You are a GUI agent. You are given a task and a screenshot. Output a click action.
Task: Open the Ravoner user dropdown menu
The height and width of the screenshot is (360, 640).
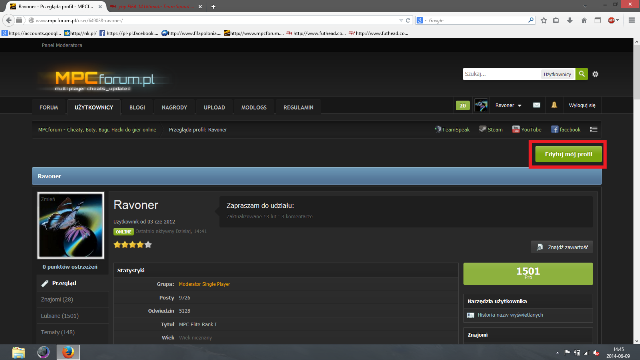508,105
